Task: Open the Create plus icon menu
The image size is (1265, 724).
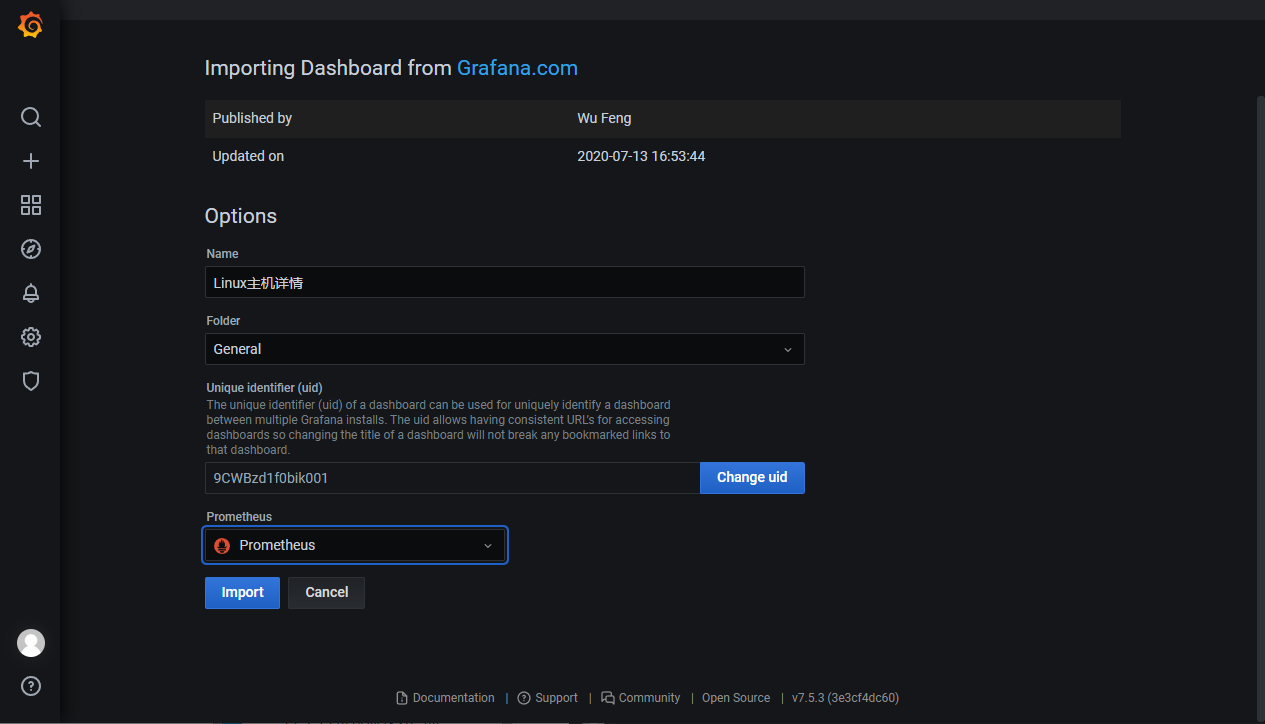Action: pyautogui.click(x=31, y=161)
